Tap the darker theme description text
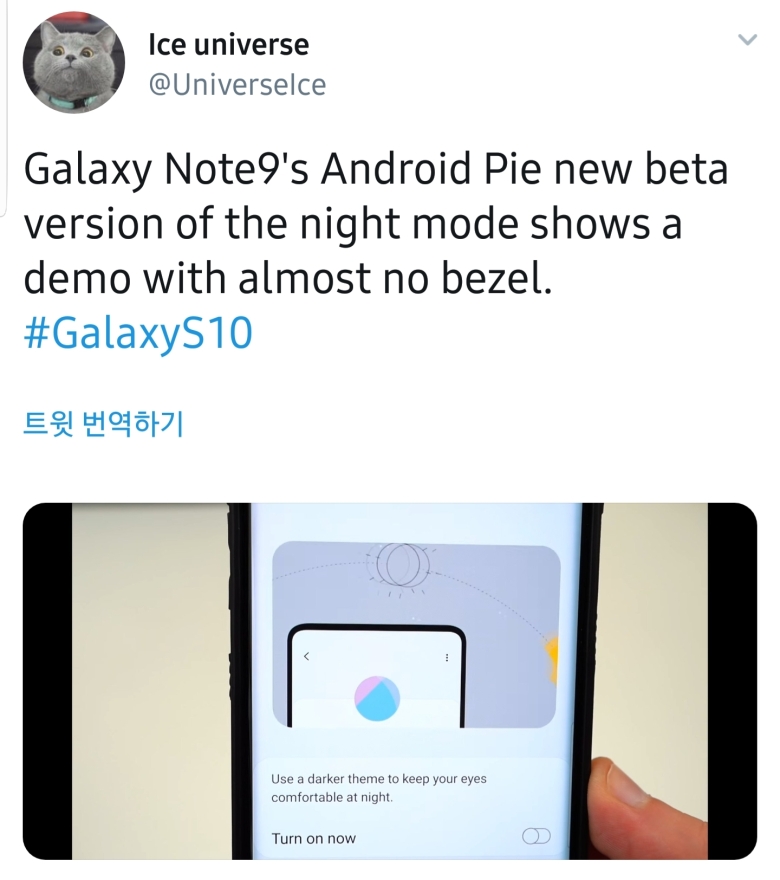Image resolution: width=780 pixels, height=880 pixels. [x=379, y=788]
